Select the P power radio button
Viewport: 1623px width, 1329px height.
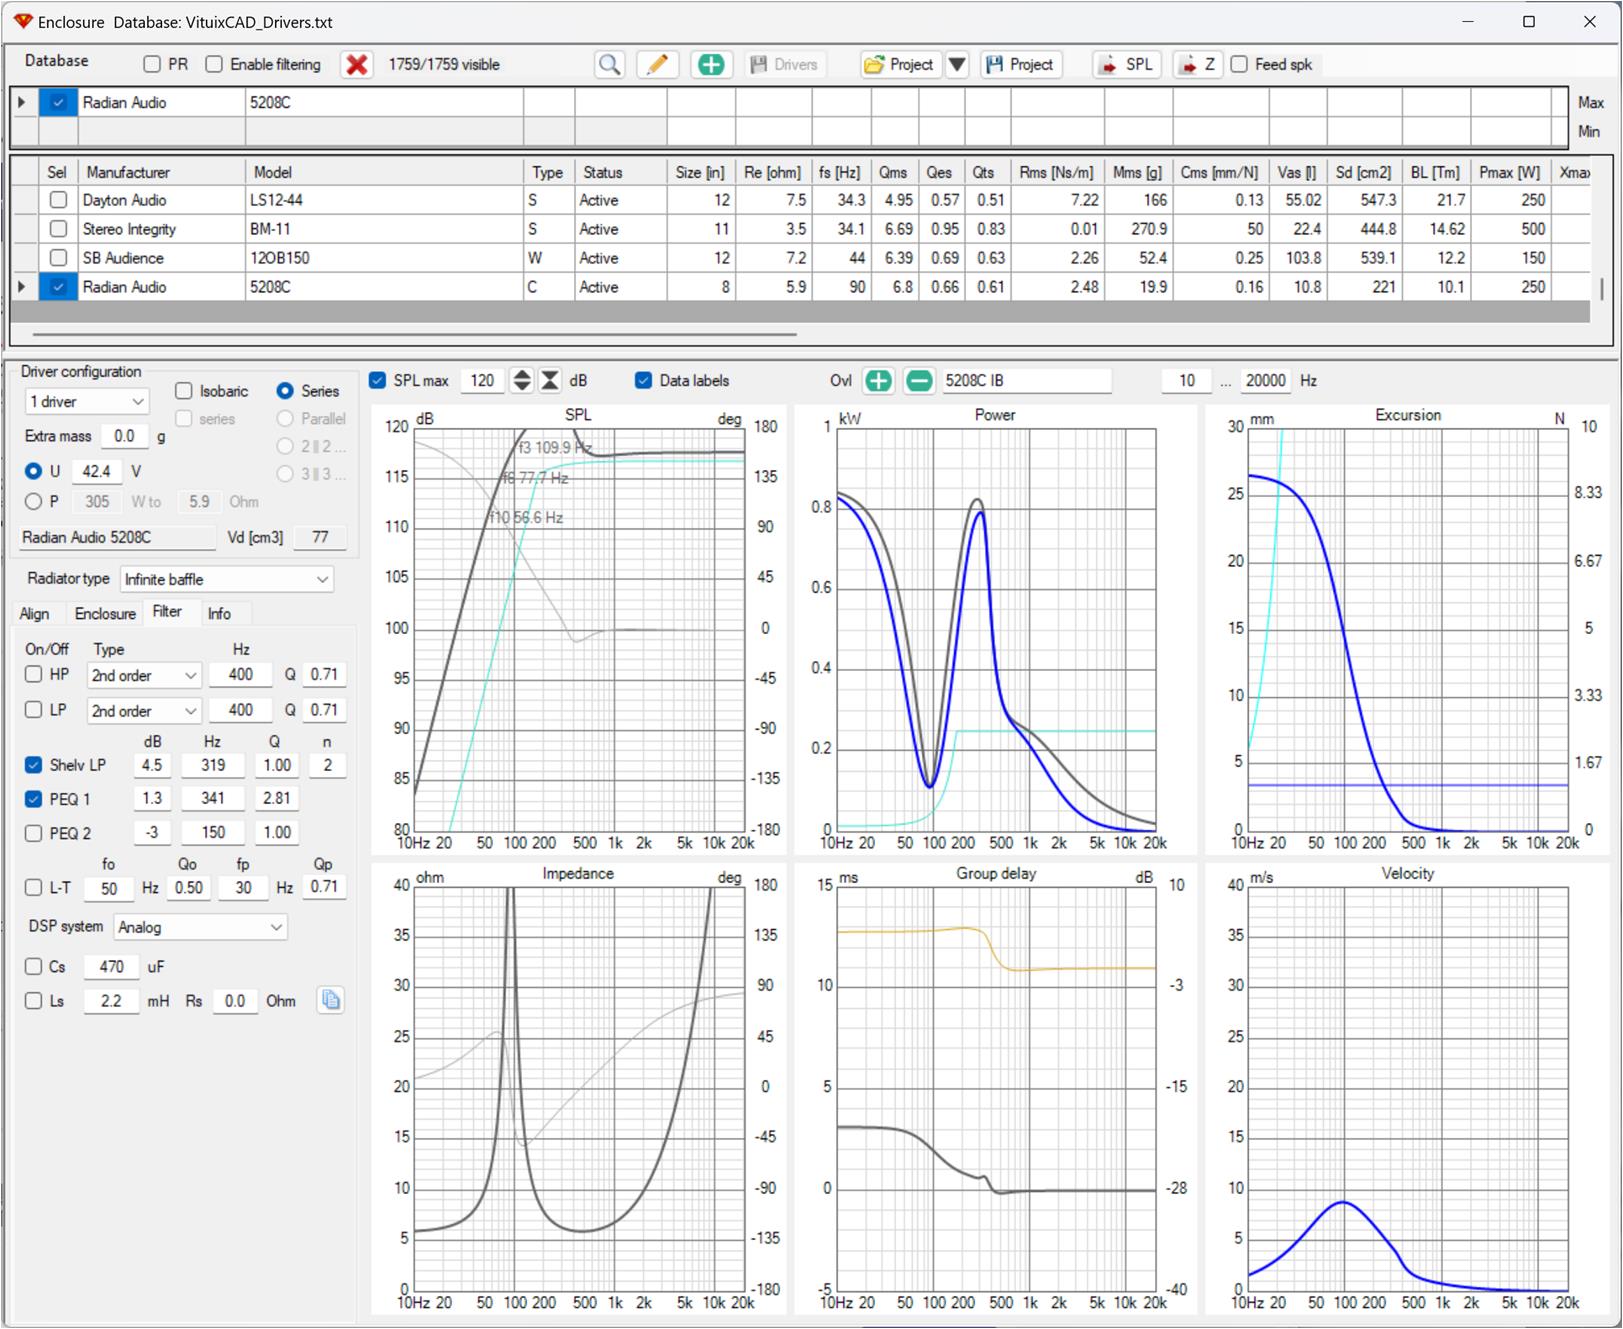[34, 502]
